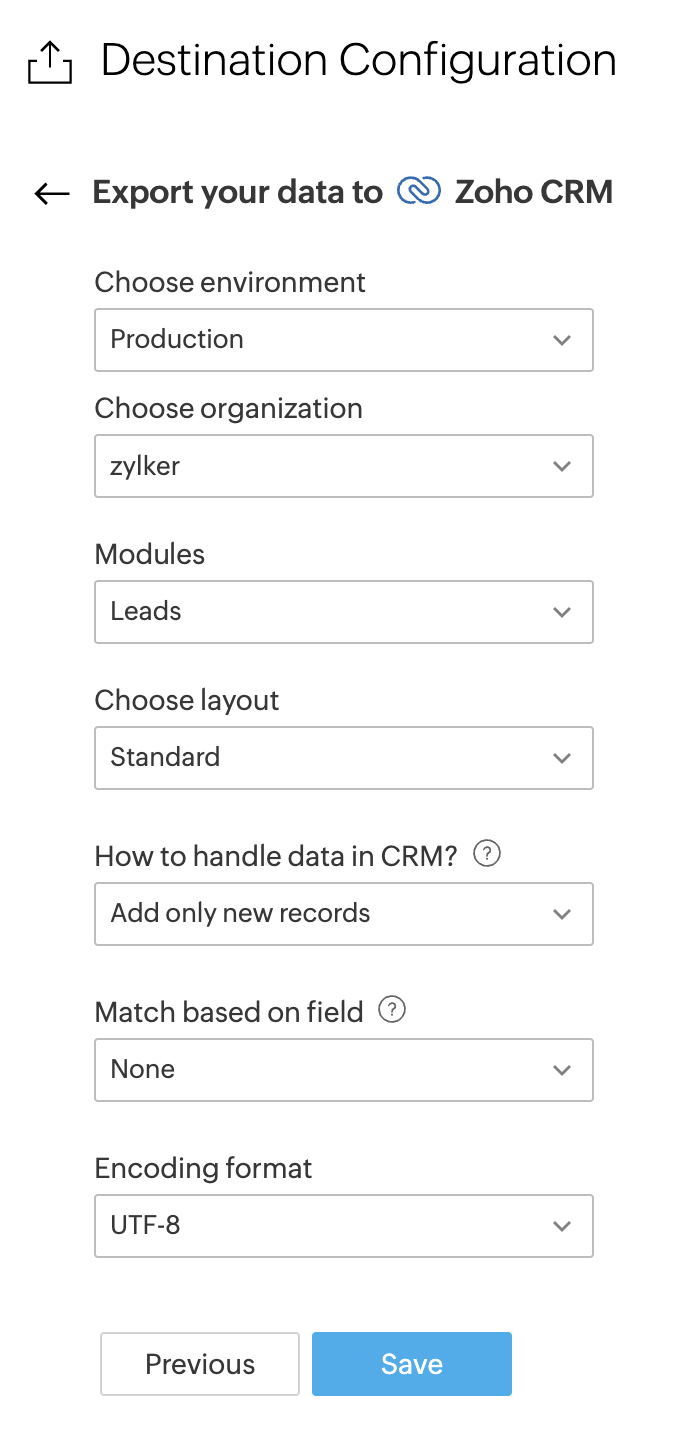Click help icon beside 'How to handle data'

(486, 855)
